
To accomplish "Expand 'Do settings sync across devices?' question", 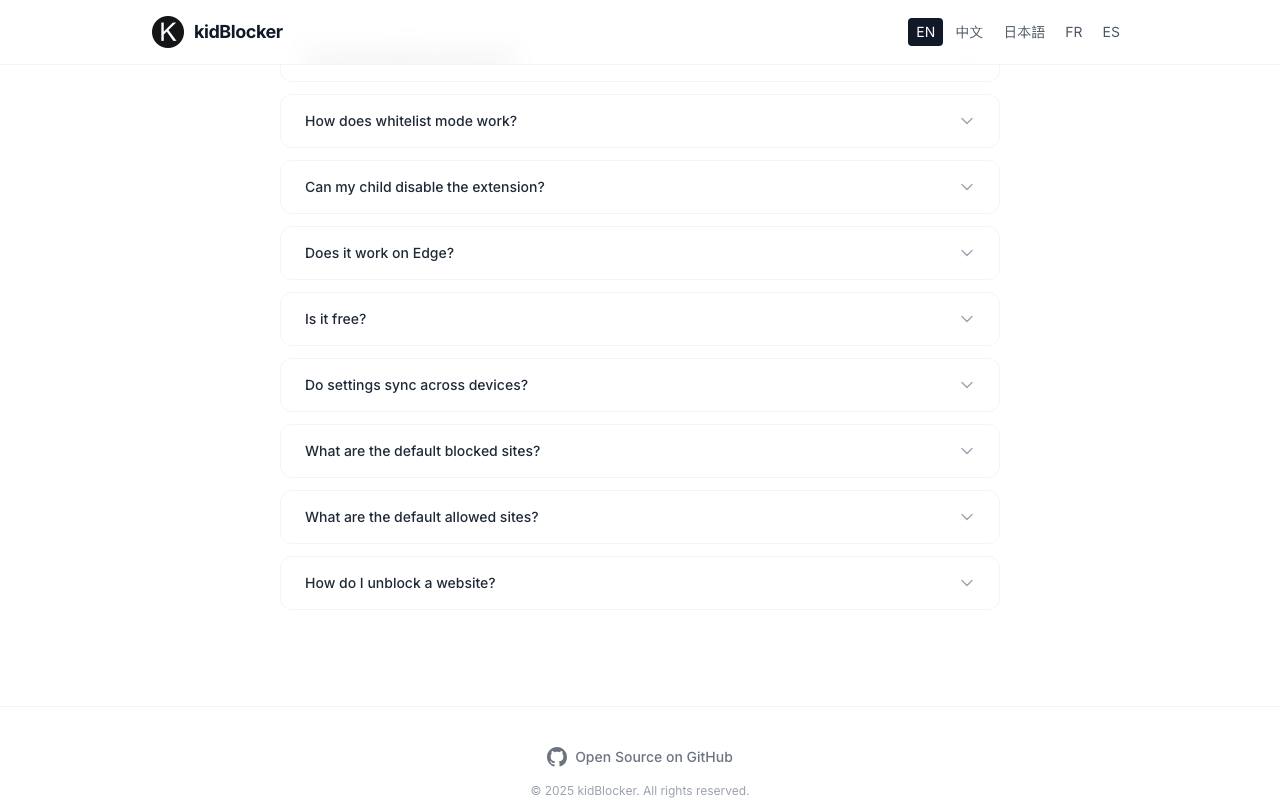I will [x=640, y=385].
